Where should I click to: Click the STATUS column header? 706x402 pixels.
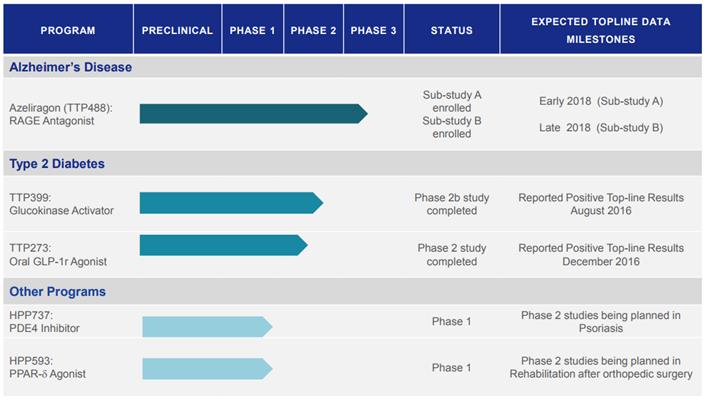451,30
